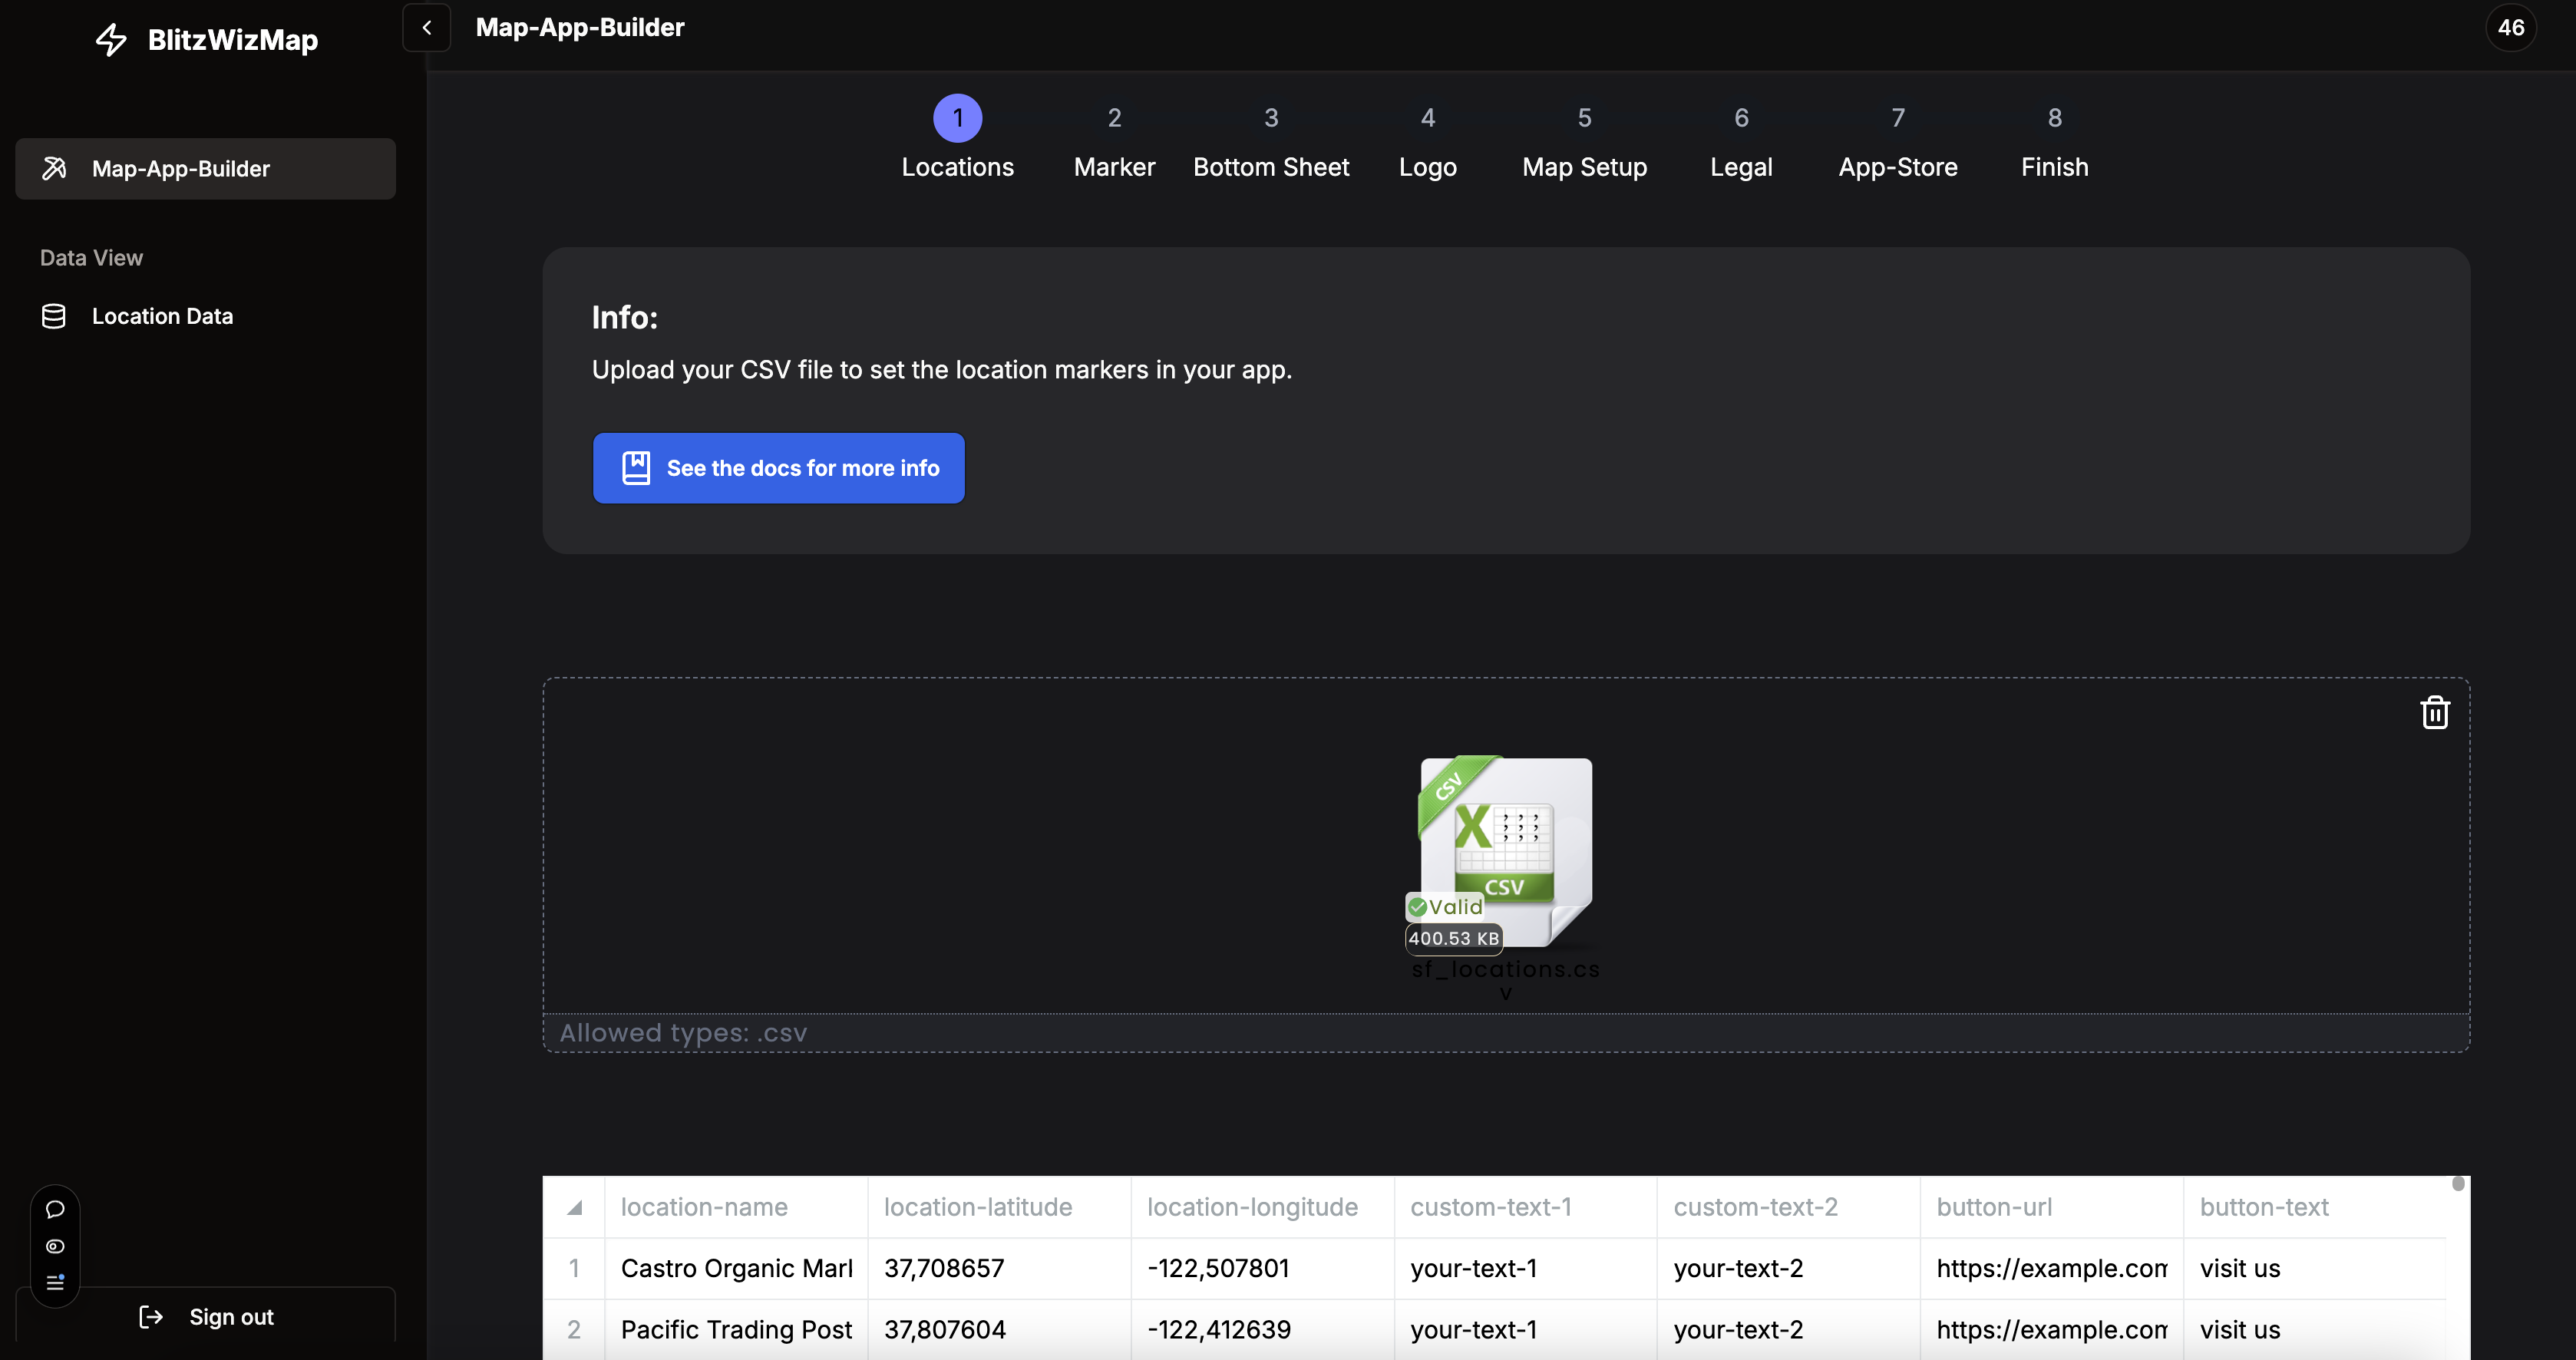The height and width of the screenshot is (1360, 2576).
Task: Click the Data View section label
Action: point(91,258)
